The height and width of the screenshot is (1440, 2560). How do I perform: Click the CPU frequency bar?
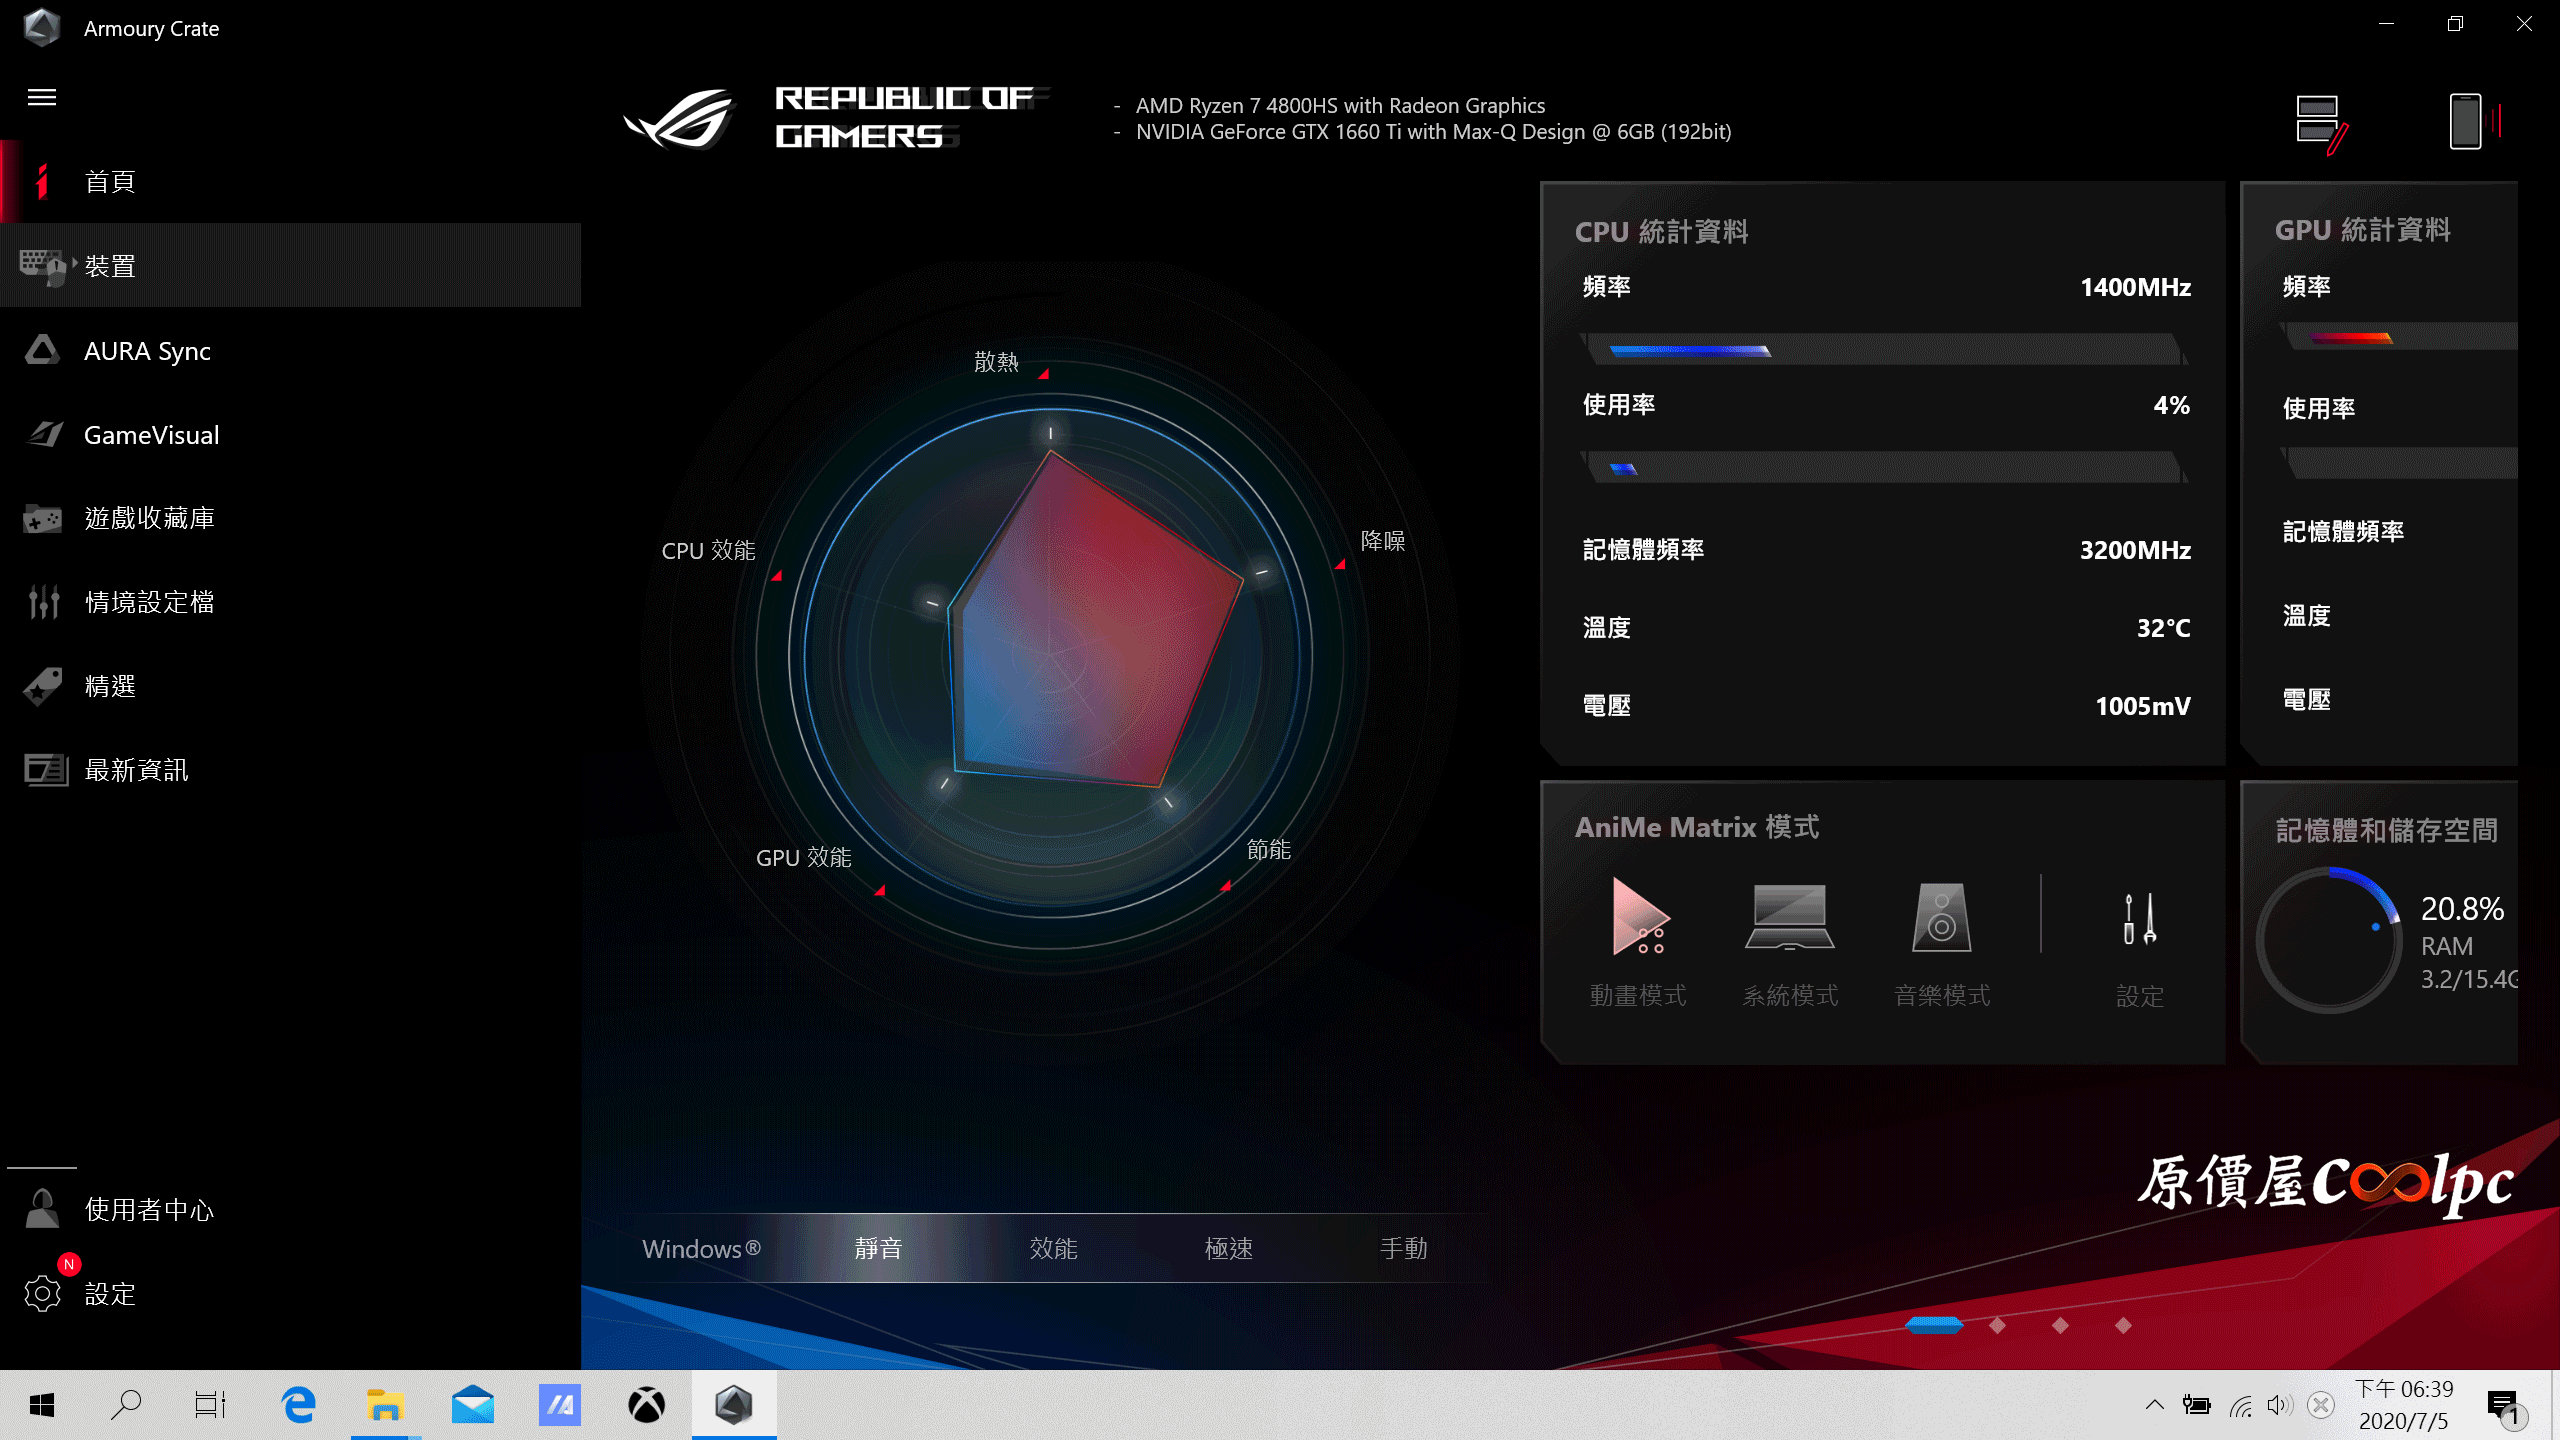click(1884, 350)
